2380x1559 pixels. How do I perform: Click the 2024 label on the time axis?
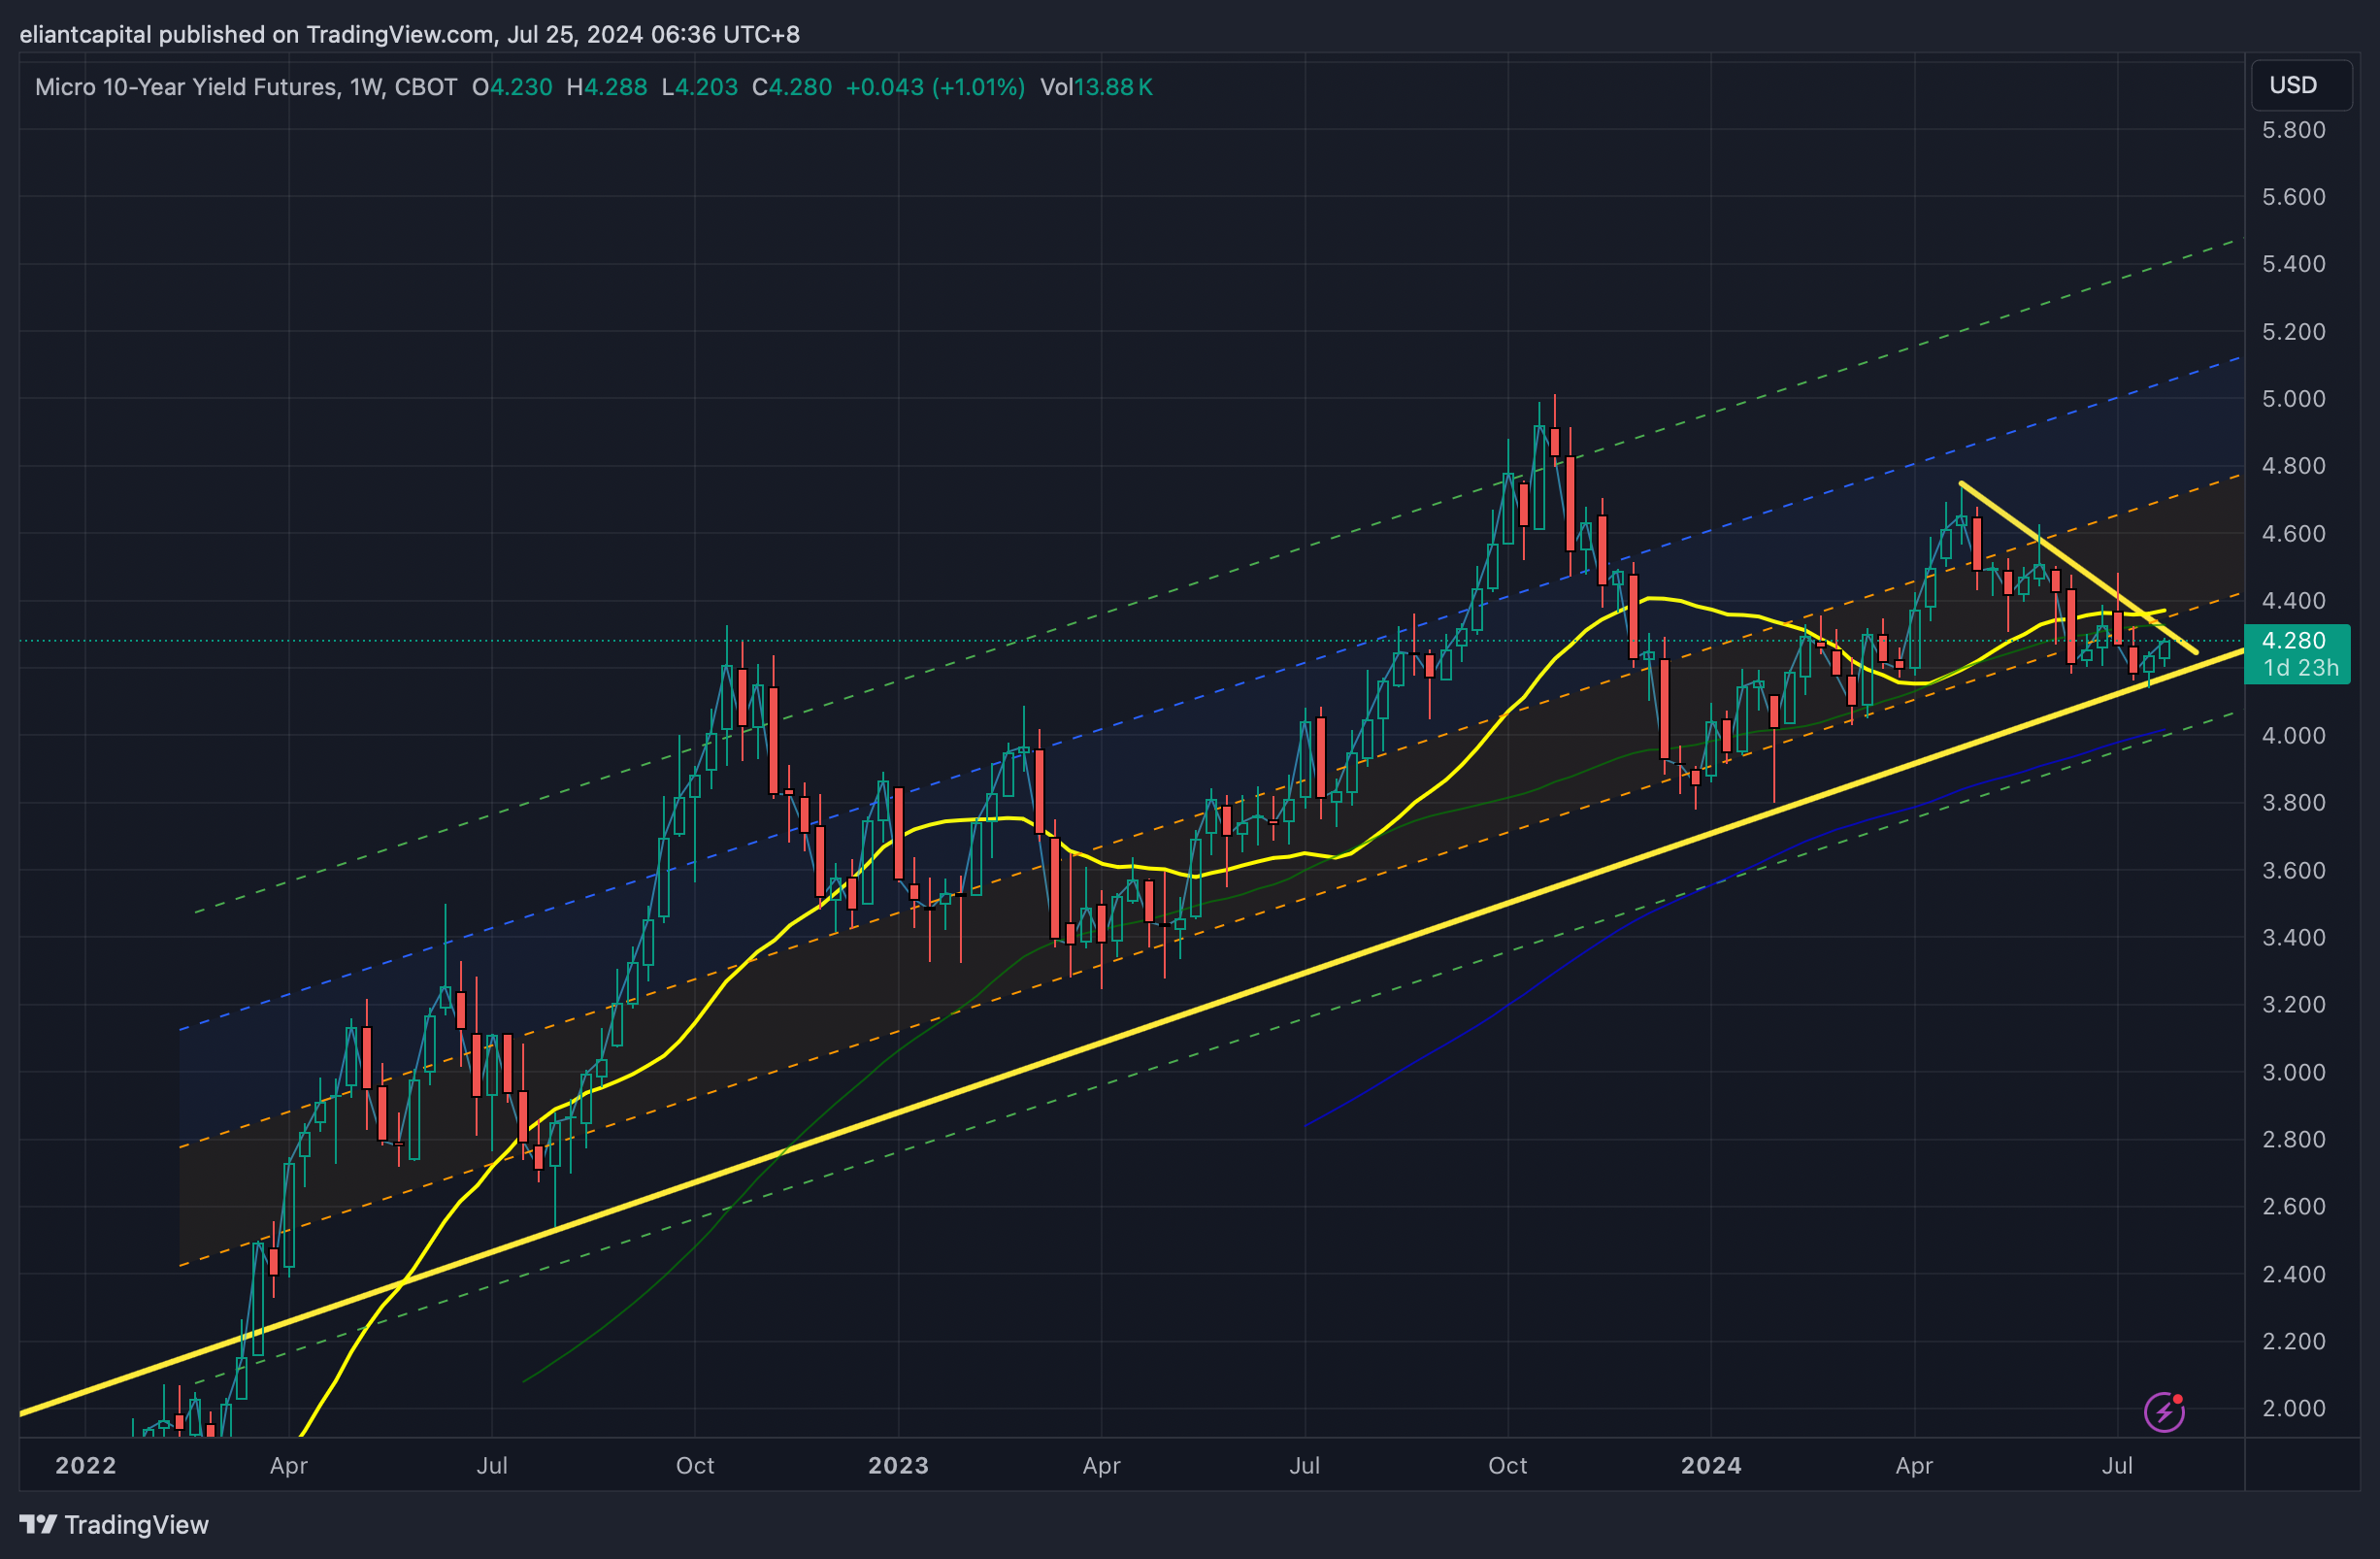tap(1712, 1466)
